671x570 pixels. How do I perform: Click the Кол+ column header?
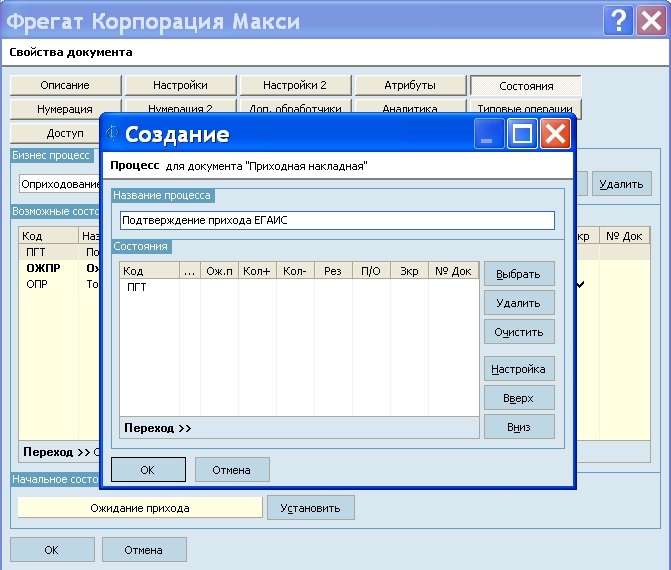point(257,271)
